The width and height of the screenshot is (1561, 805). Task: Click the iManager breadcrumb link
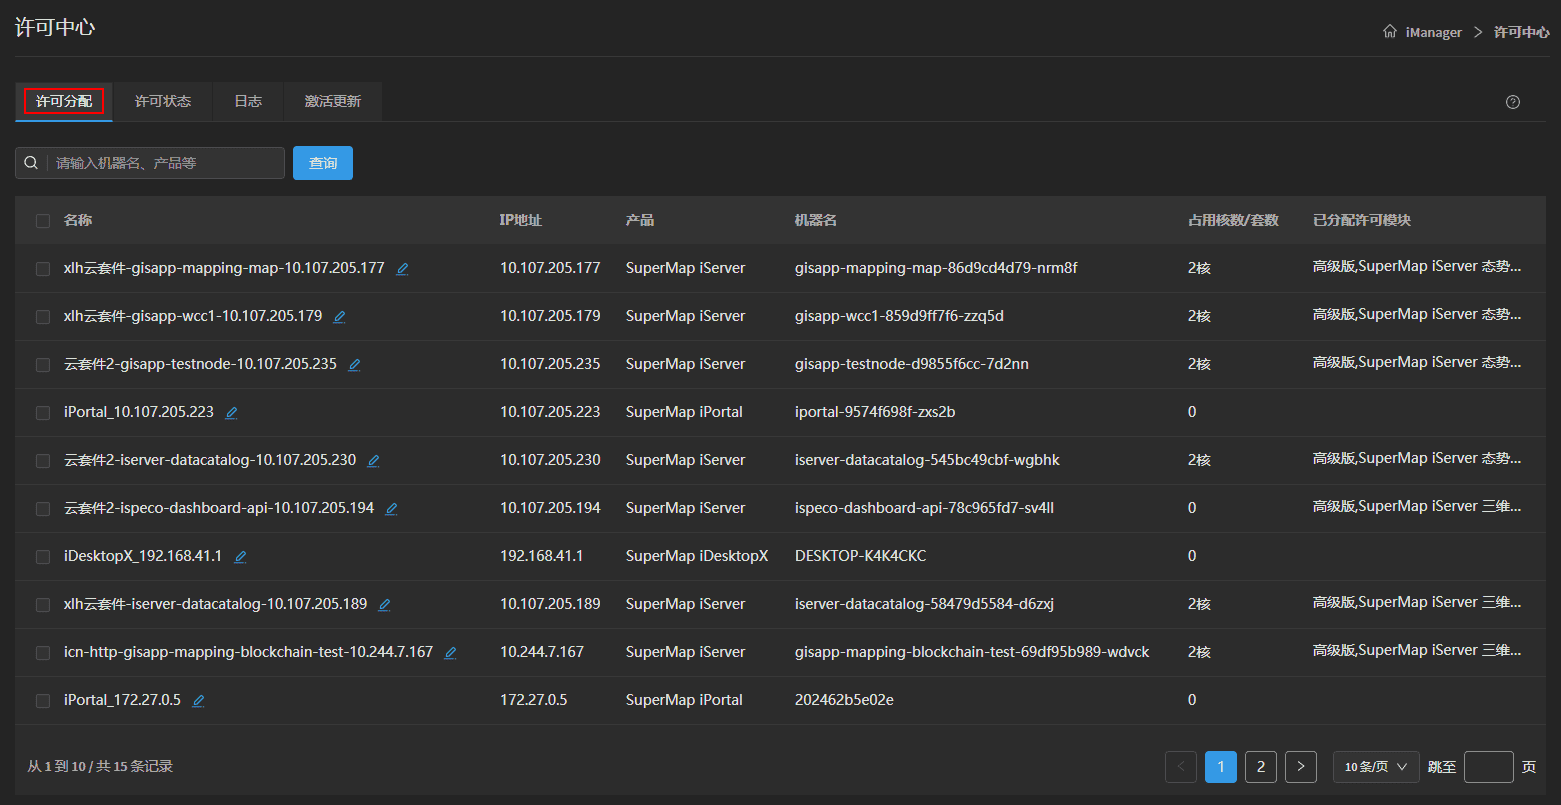[1433, 32]
